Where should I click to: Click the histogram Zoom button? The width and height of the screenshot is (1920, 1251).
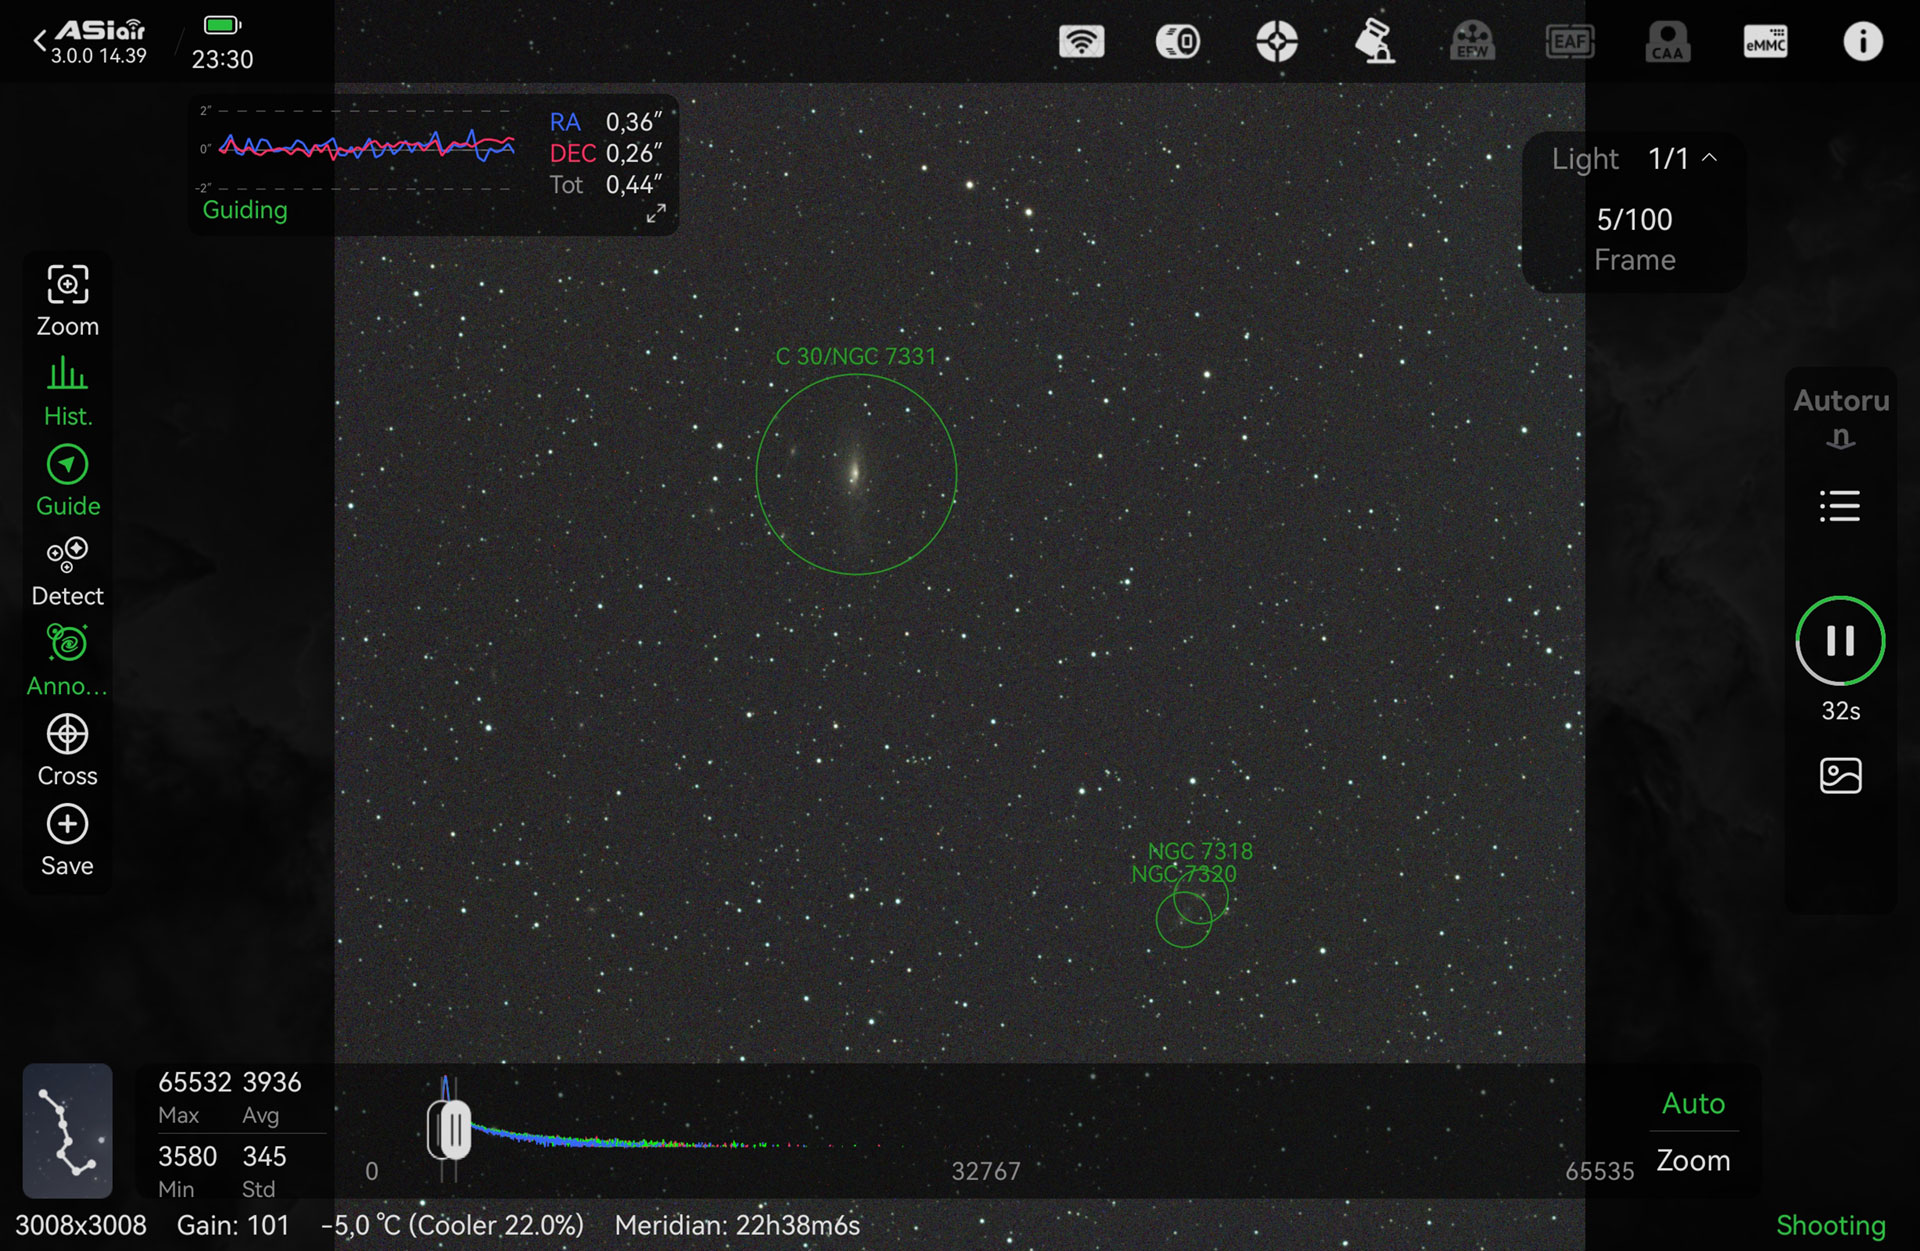point(1693,1160)
